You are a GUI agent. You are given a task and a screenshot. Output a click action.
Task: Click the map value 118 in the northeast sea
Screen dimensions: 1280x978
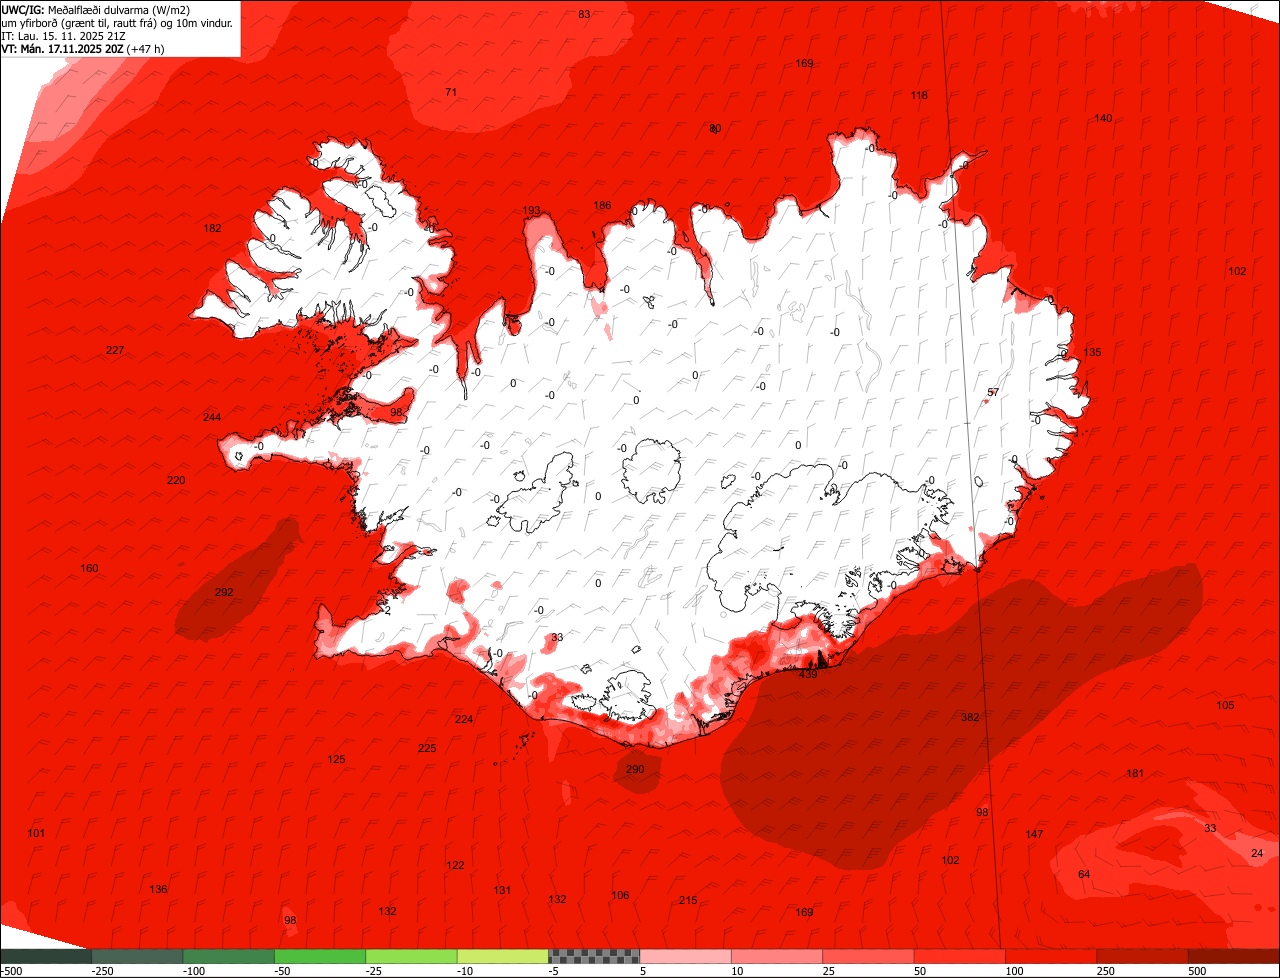point(919,96)
